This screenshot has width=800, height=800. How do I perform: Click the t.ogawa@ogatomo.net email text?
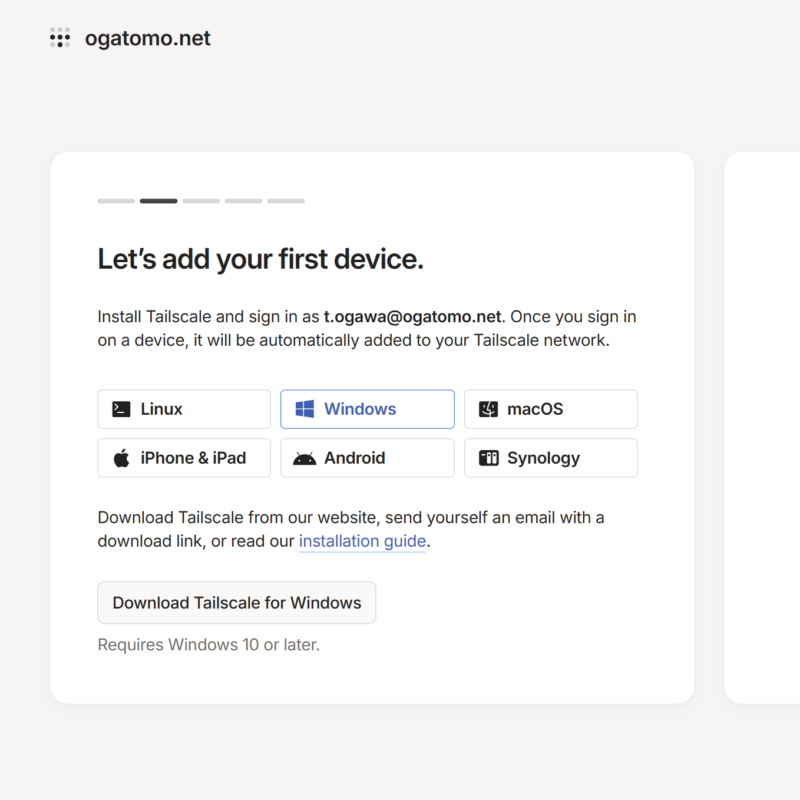[412, 317]
